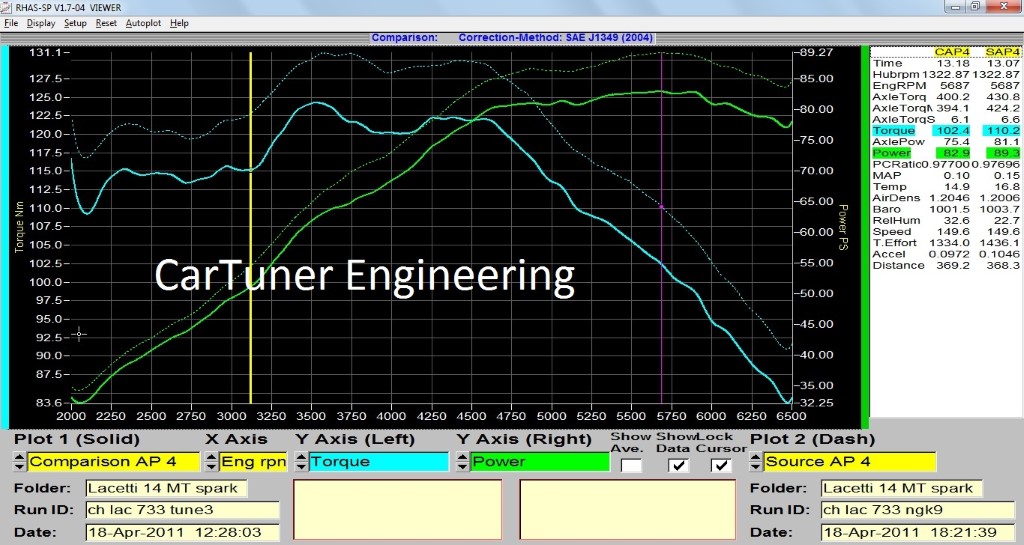Screen dimensions: 1024x545
Task: Select the Eng rpm X axis field
Action: tap(253, 462)
